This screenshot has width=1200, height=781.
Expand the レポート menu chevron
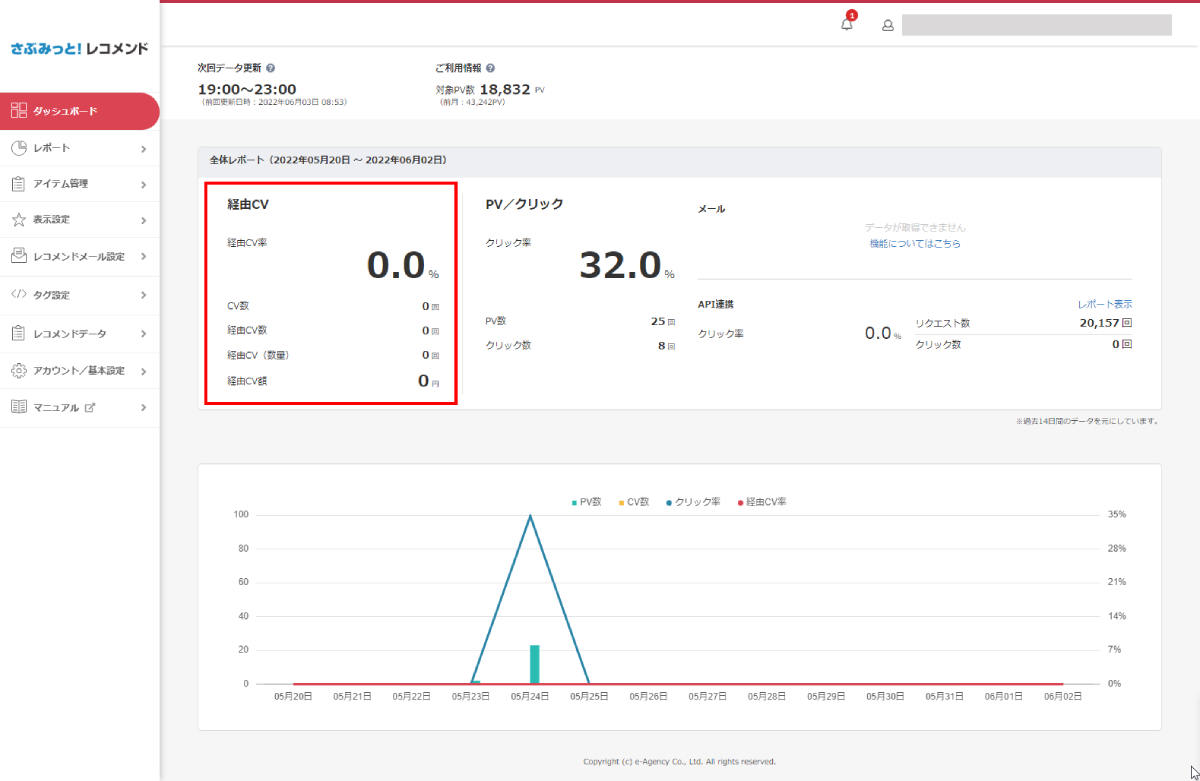point(144,149)
